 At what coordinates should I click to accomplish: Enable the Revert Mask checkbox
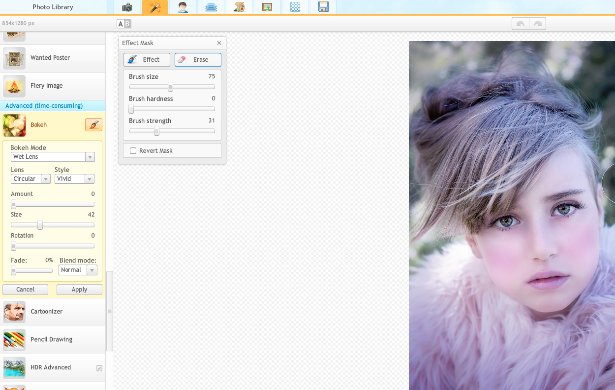tap(133, 151)
